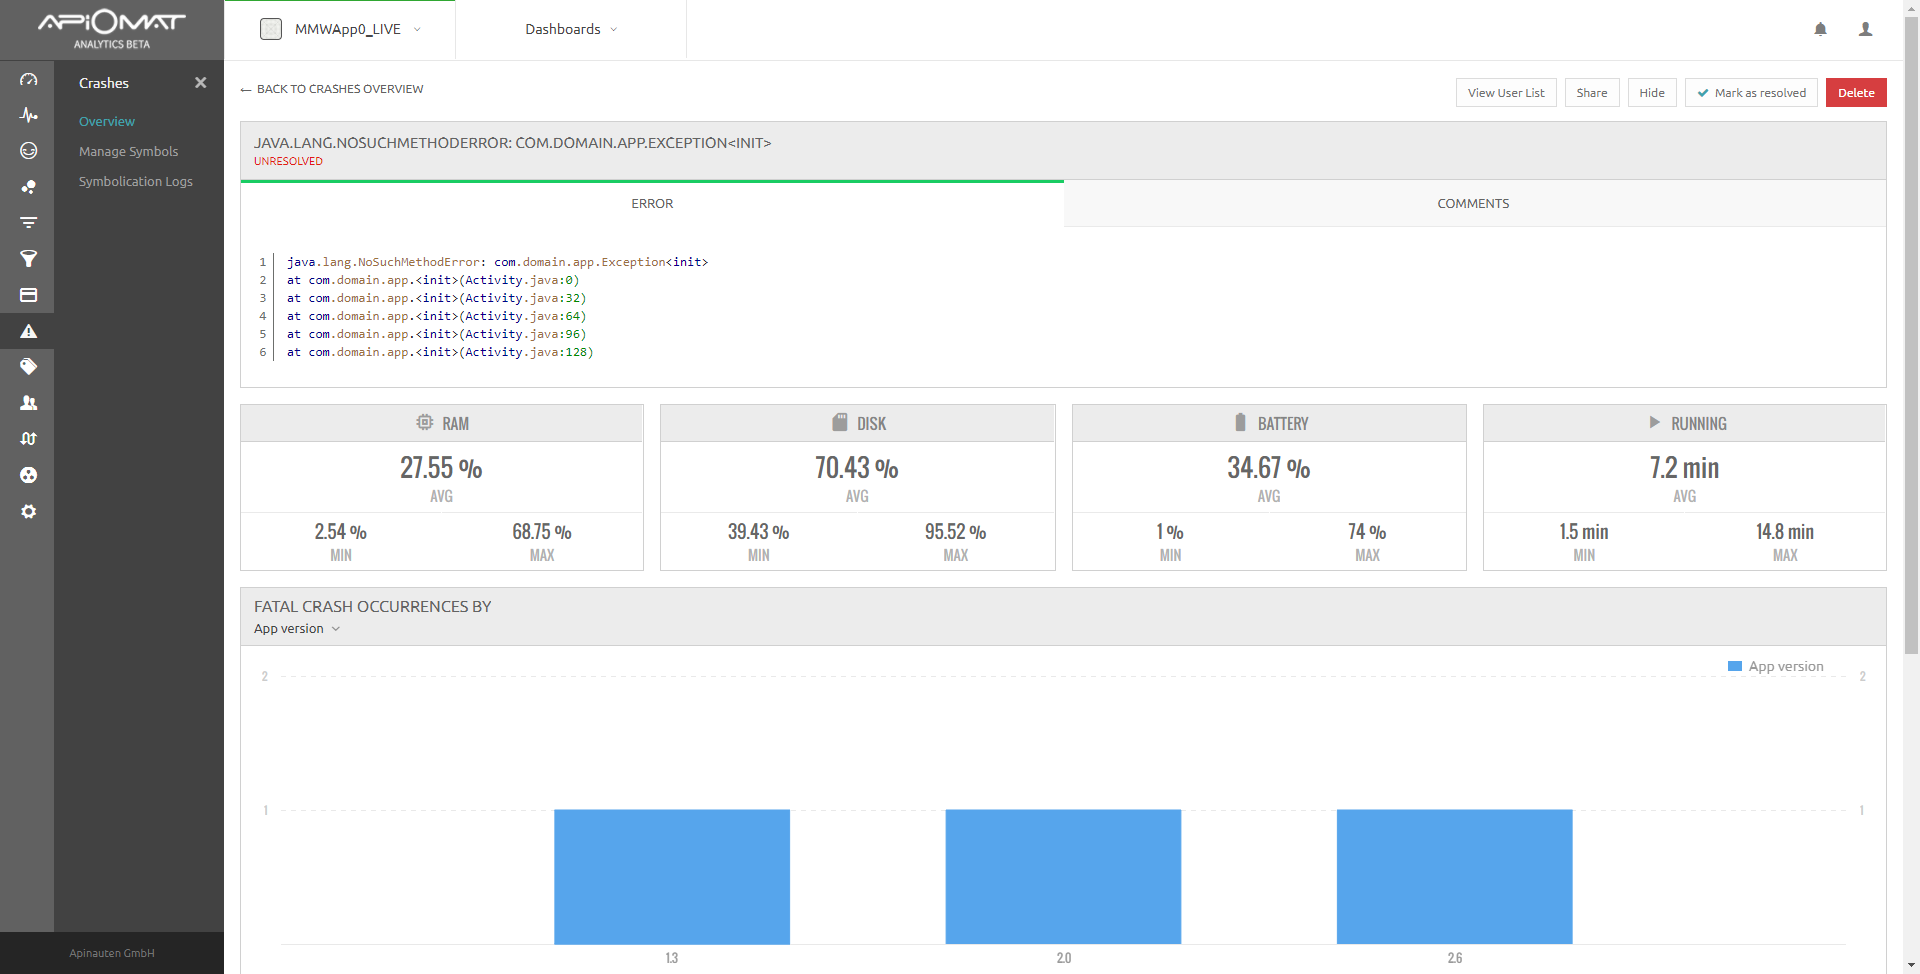Open the users sidebar icon
Screen dimensions: 1920x974
28,403
